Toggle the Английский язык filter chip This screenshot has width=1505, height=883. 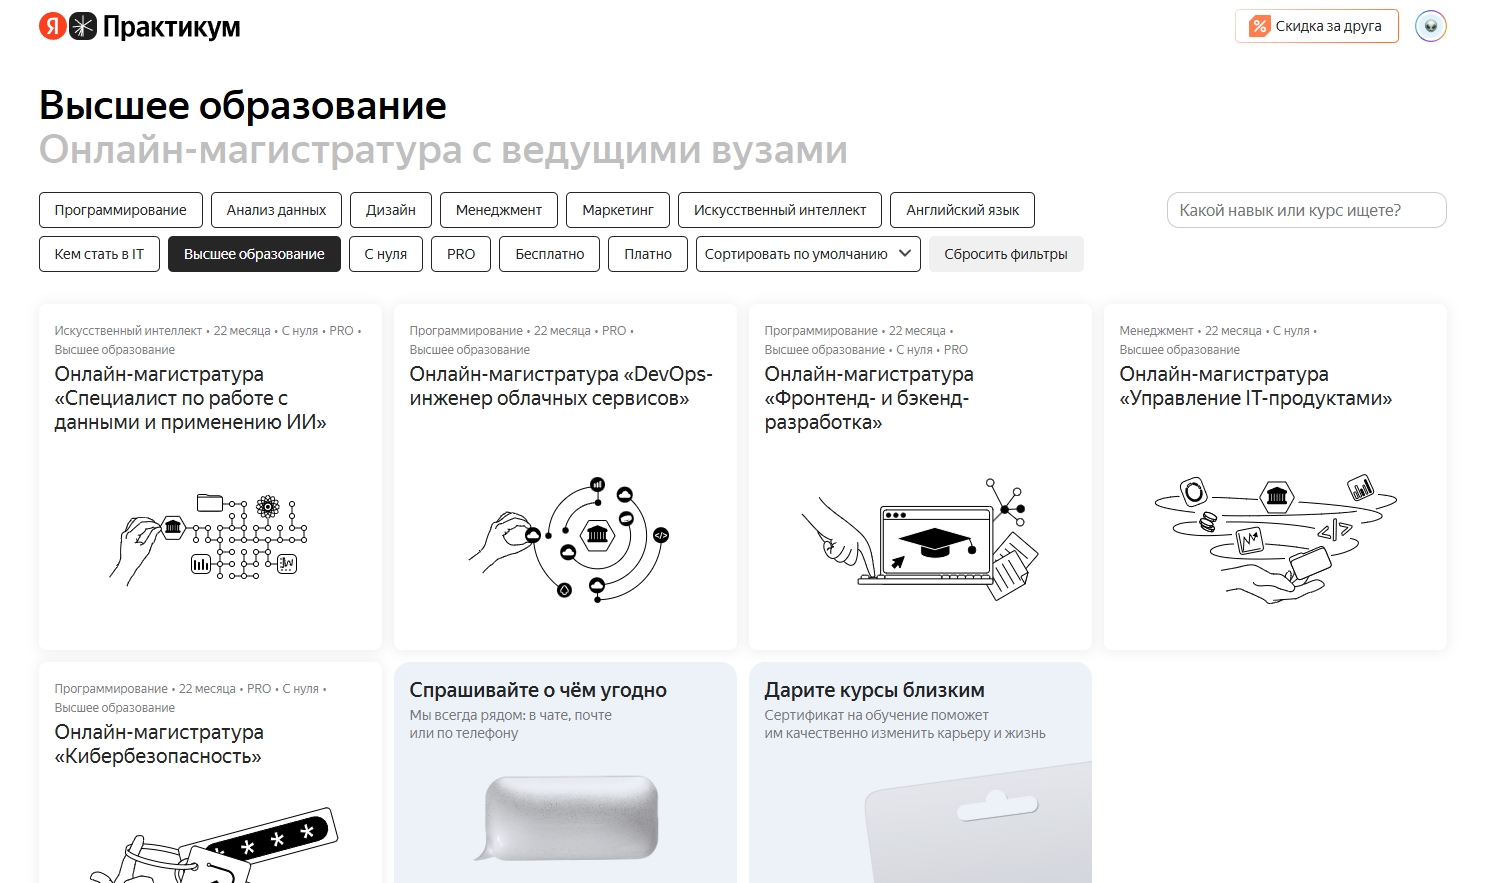point(962,210)
